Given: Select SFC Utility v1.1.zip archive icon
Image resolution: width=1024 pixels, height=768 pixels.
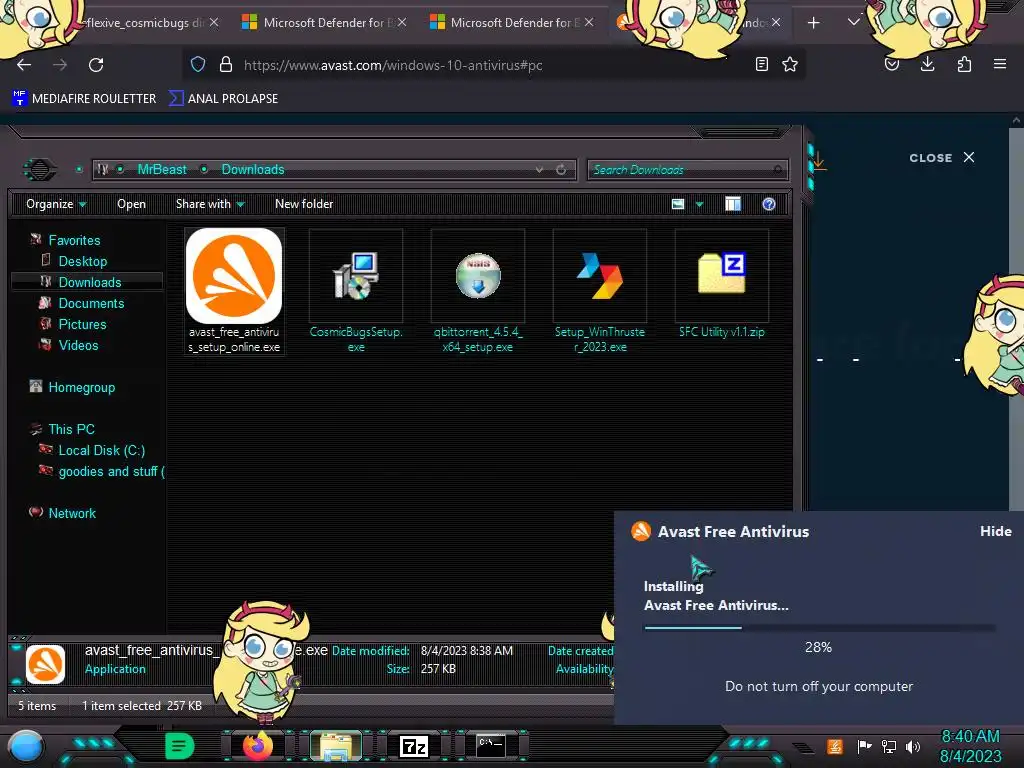Looking at the screenshot, I should (x=722, y=273).
